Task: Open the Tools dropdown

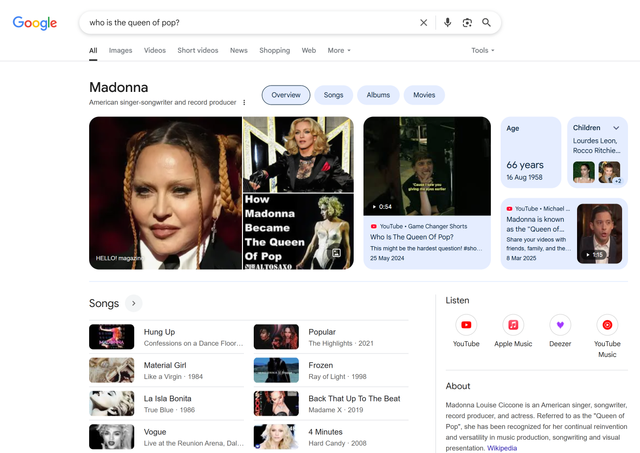Action: pyautogui.click(x=483, y=51)
